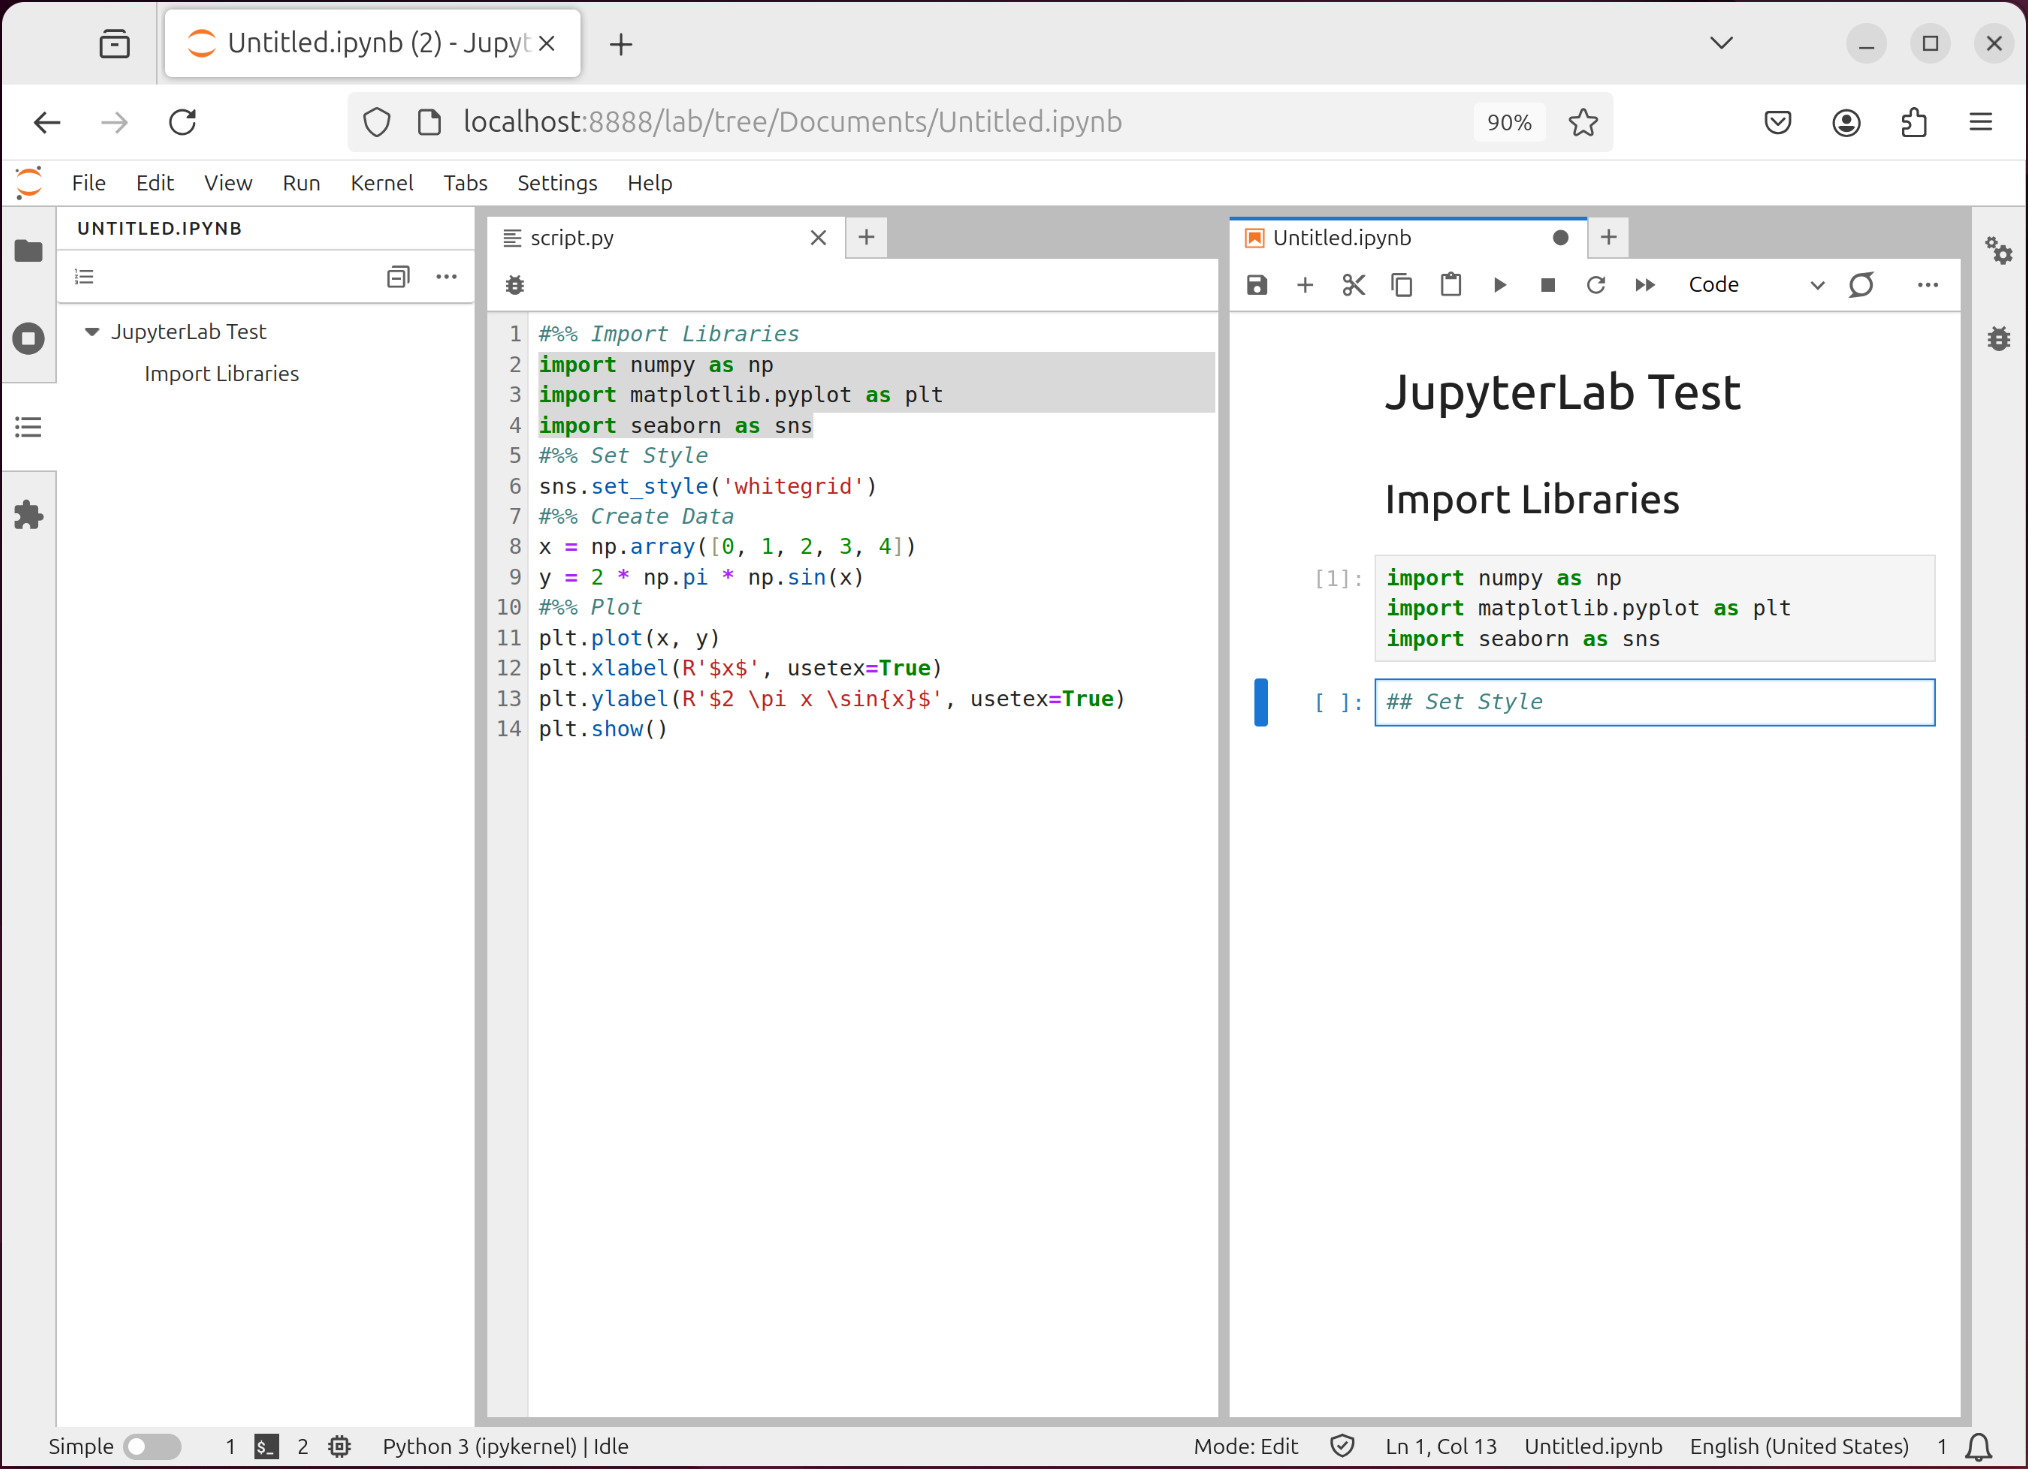
Task: Click the browser address bar URL
Action: (792, 122)
